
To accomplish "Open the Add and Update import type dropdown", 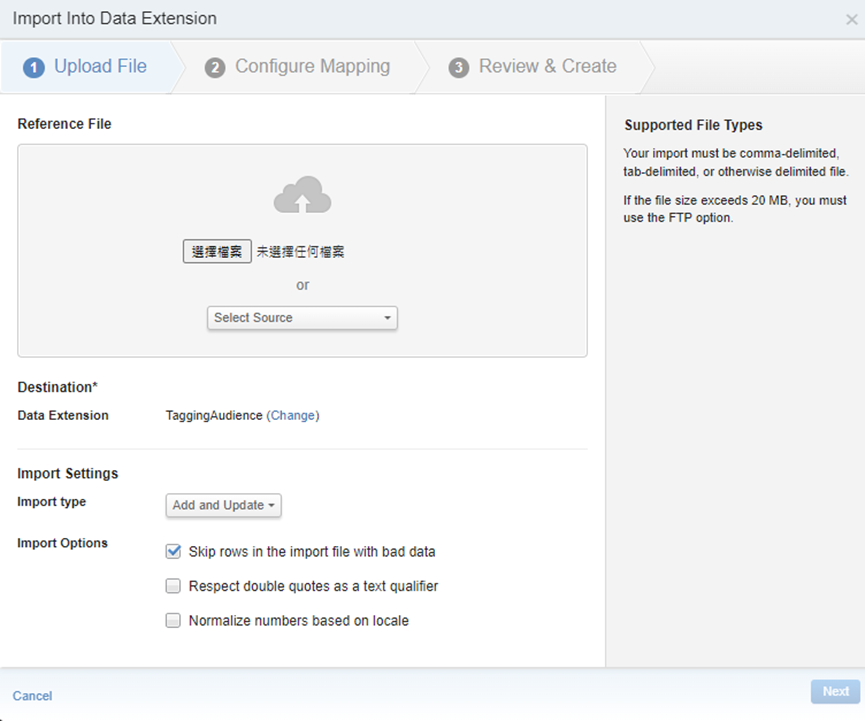I will [223, 505].
